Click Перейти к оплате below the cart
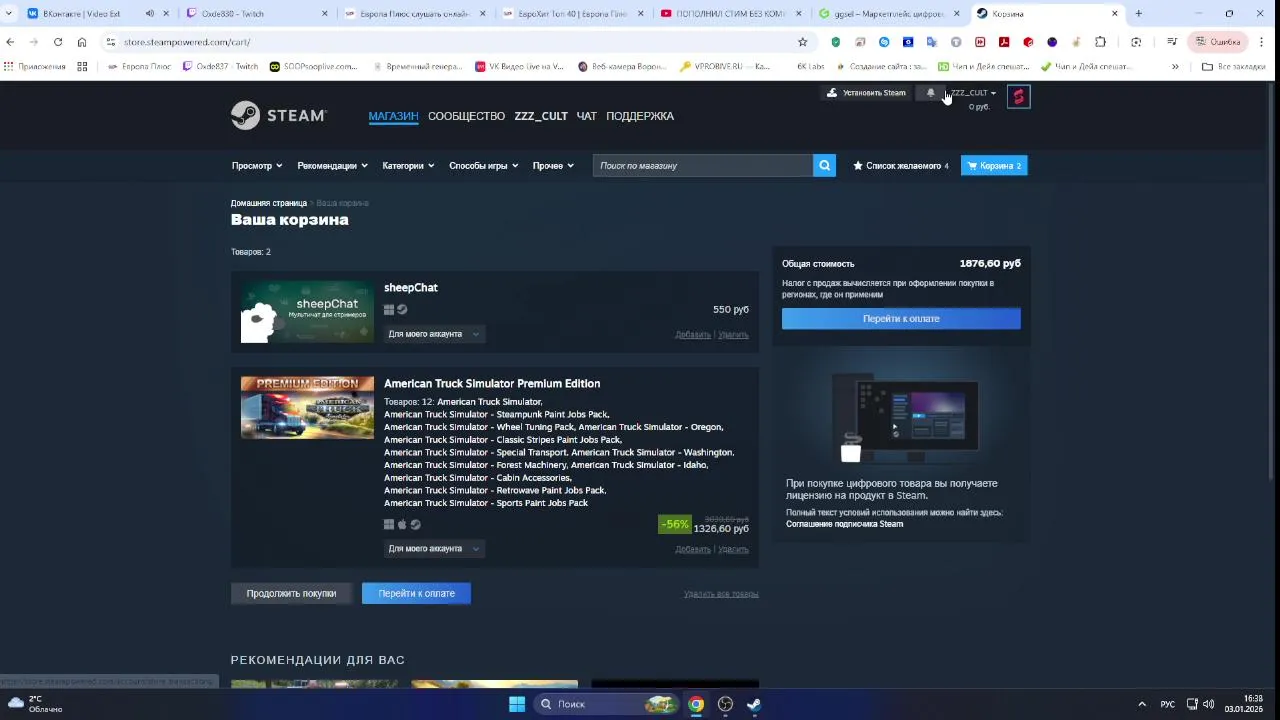The image size is (1280, 720). coord(416,594)
